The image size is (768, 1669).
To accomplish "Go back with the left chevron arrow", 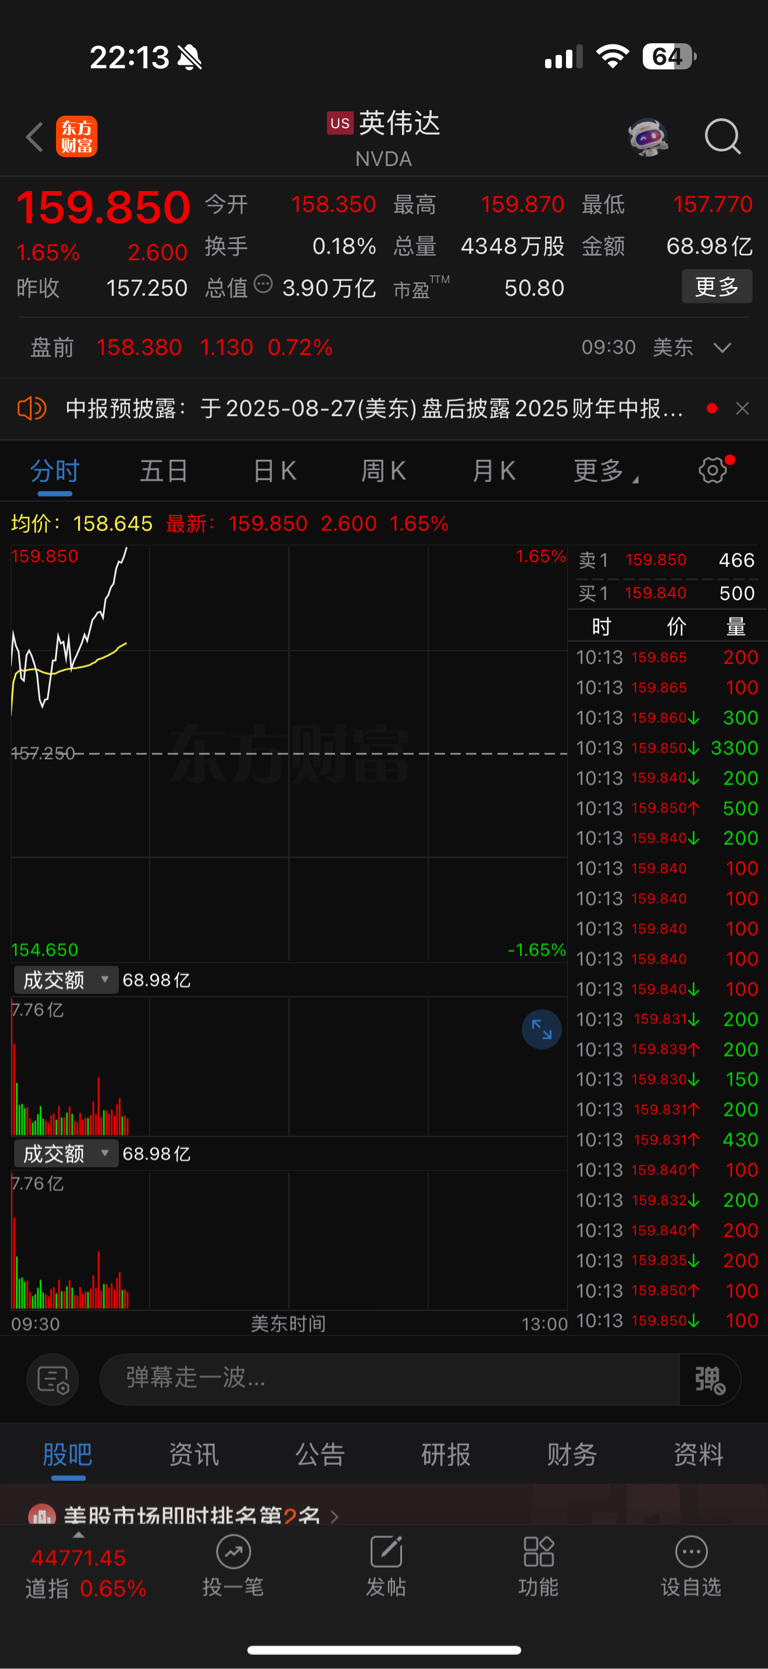I will tap(35, 136).
